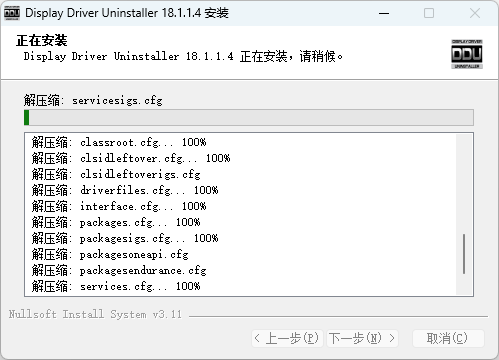Cancel installation with 取消(C) button
Screen dimensions: 499x360
(448, 338)
